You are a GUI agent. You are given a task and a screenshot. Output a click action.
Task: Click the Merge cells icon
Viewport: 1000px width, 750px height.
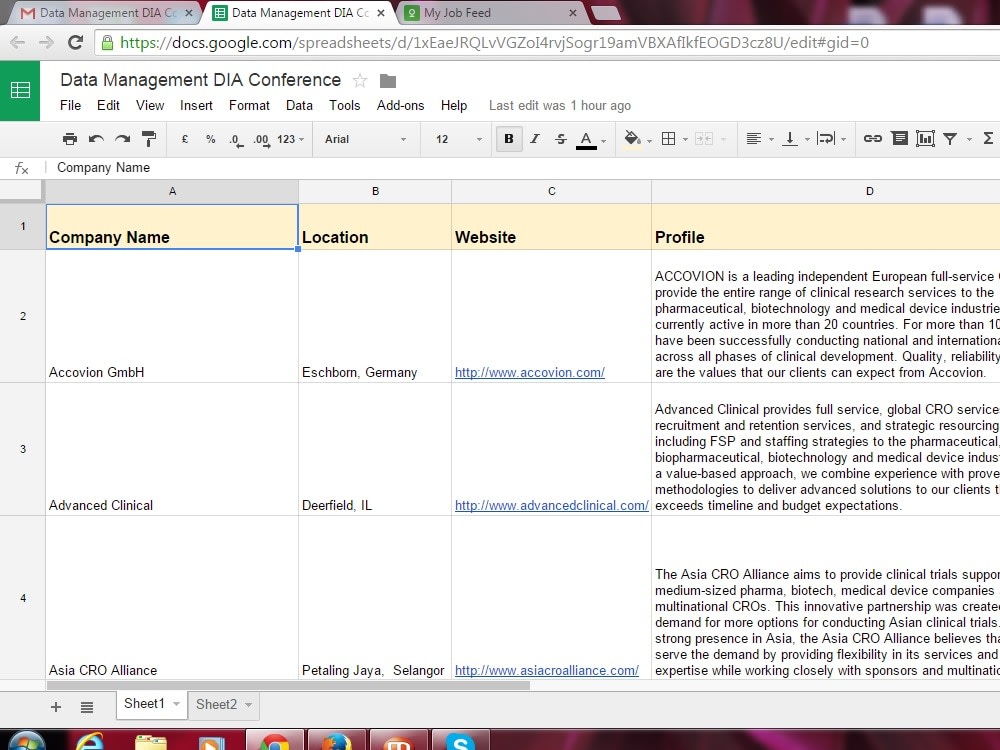point(704,139)
